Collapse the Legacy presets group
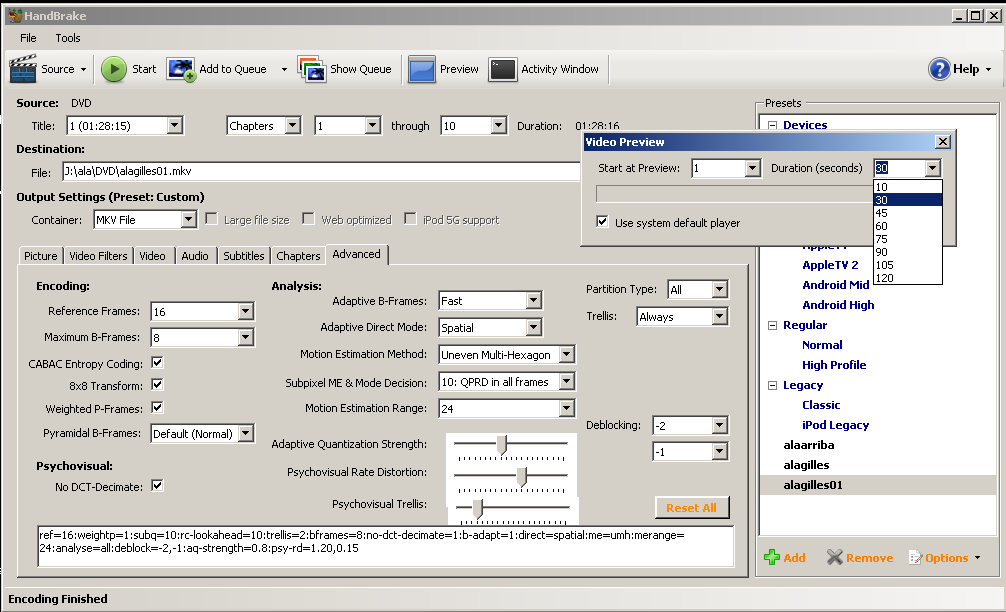 (772, 386)
